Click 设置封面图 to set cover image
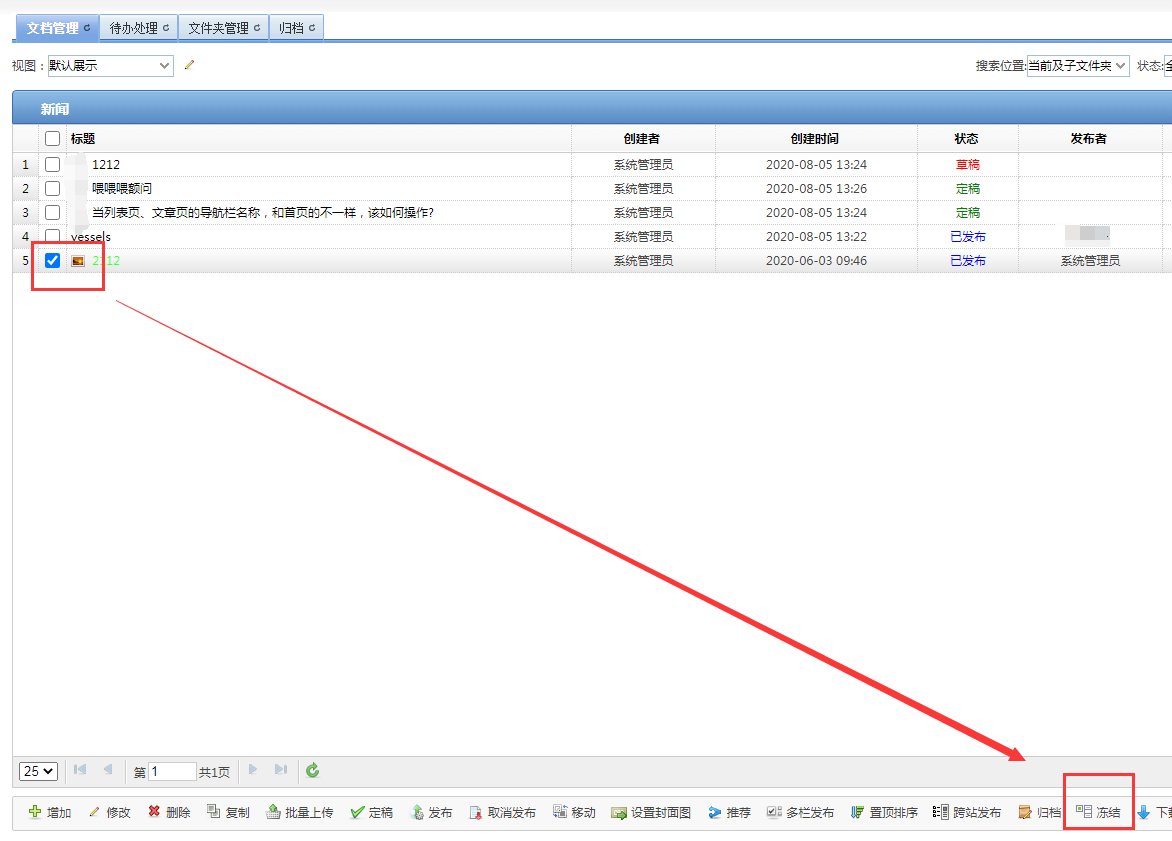 [651, 813]
